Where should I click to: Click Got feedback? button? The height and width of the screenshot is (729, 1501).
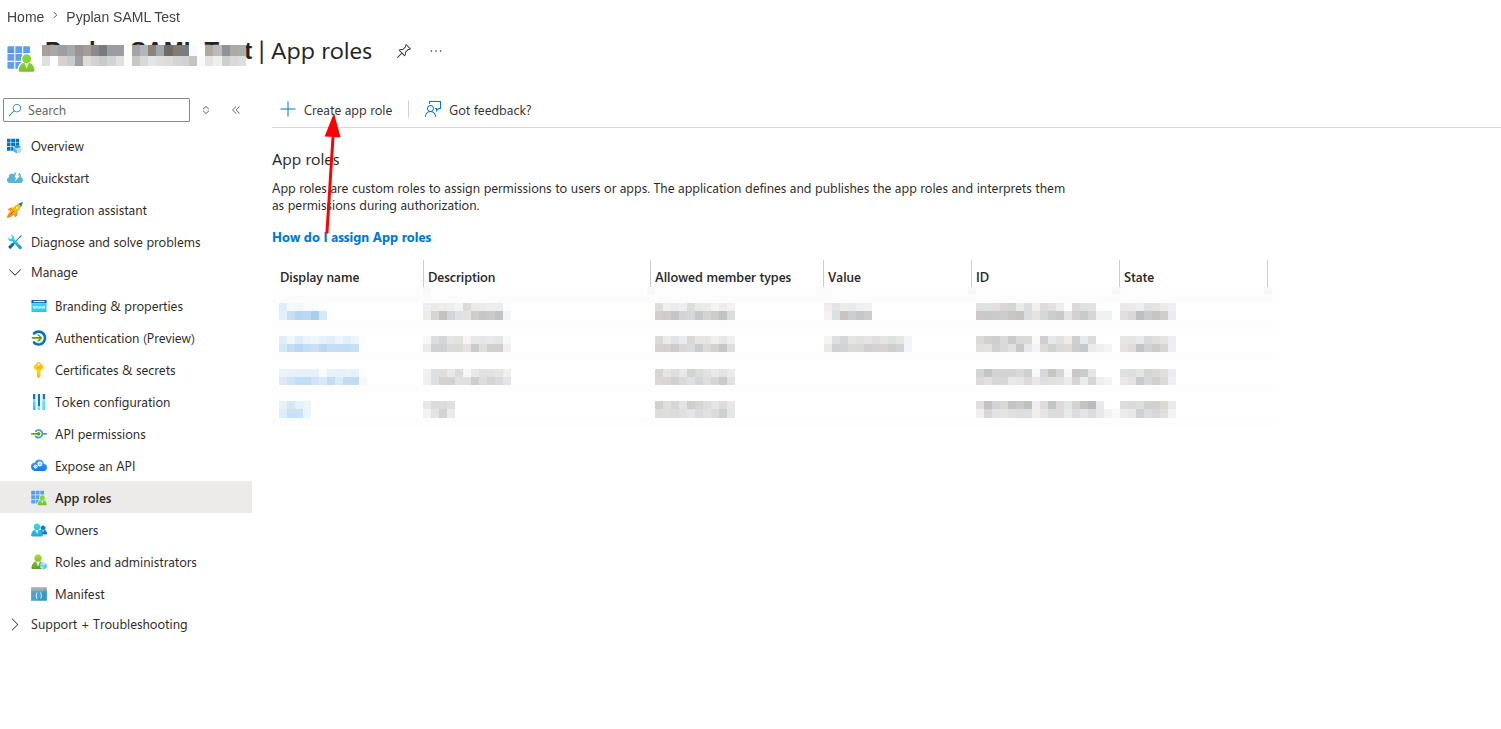pos(478,110)
